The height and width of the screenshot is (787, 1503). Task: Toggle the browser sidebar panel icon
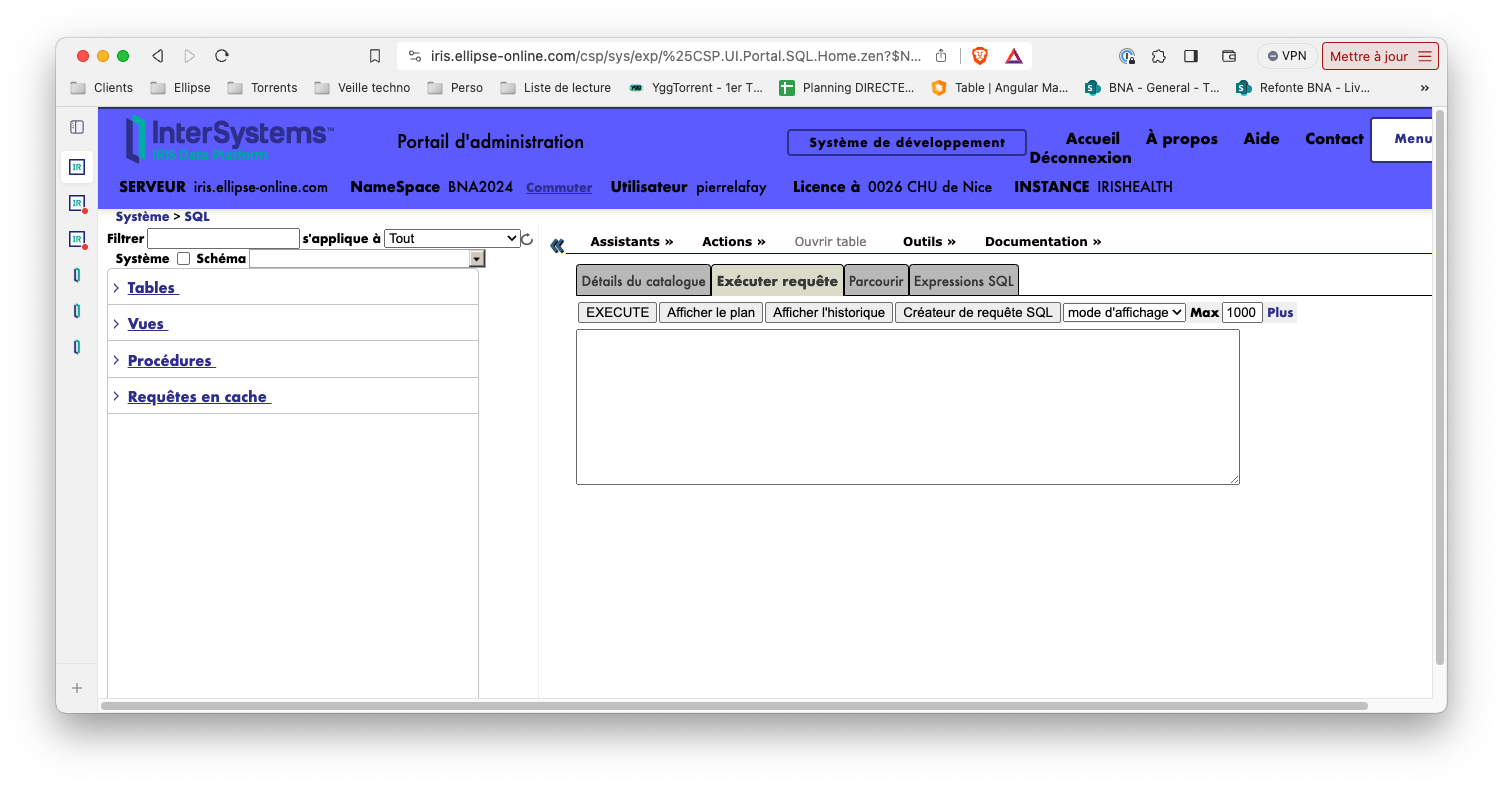click(x=1191, y=56)
